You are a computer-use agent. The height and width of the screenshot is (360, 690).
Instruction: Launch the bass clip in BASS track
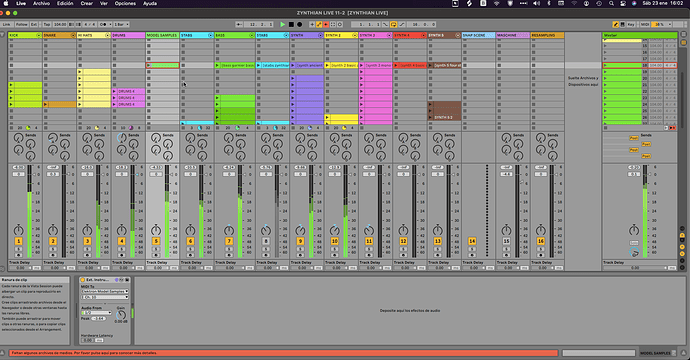pos(217,65)
